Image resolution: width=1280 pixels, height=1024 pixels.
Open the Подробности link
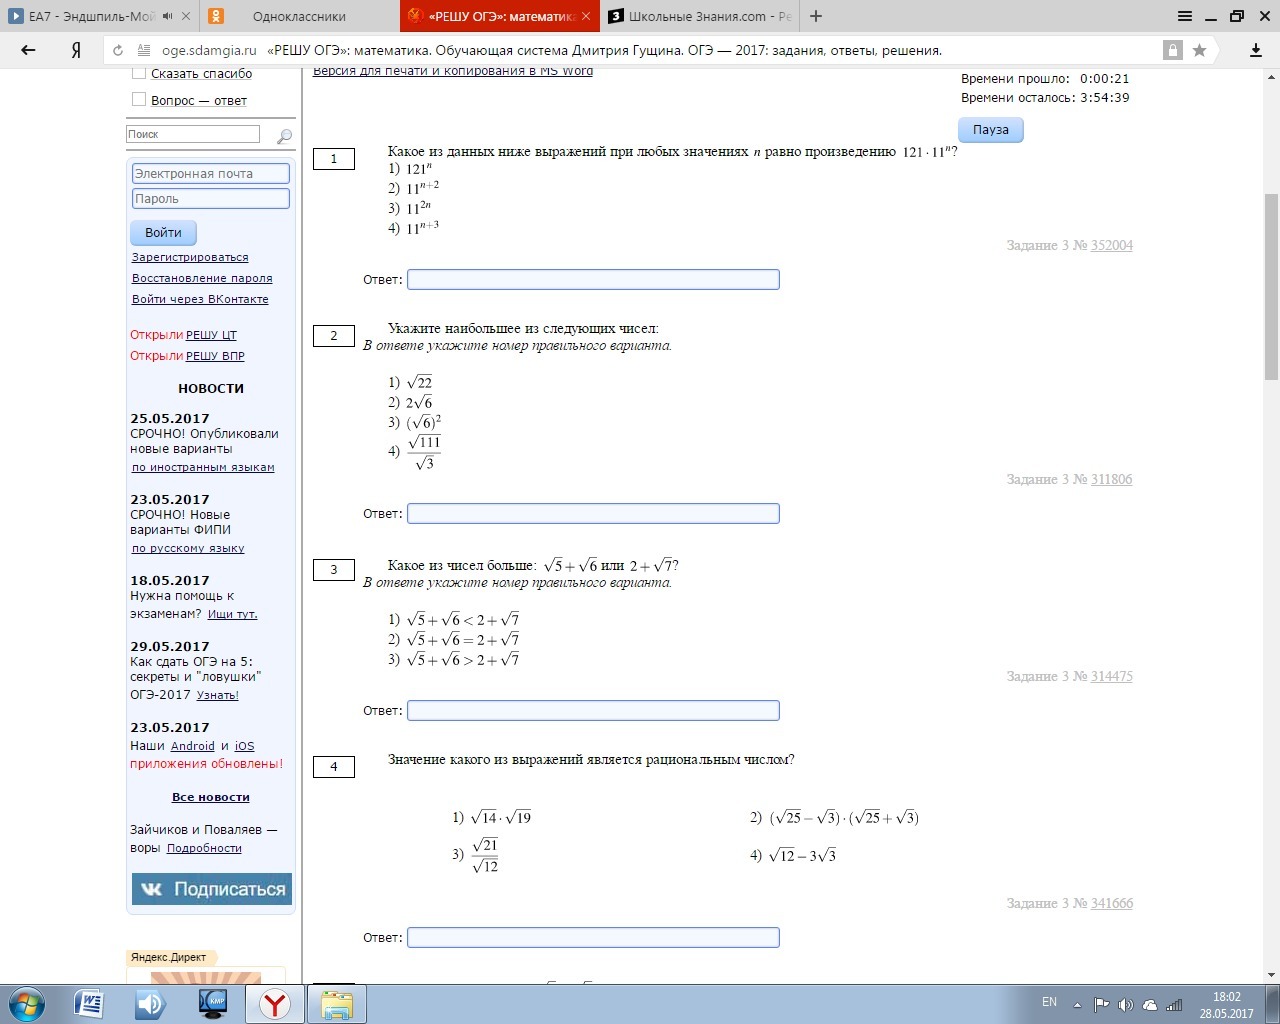pyautogui.click(x=204, y=848)
